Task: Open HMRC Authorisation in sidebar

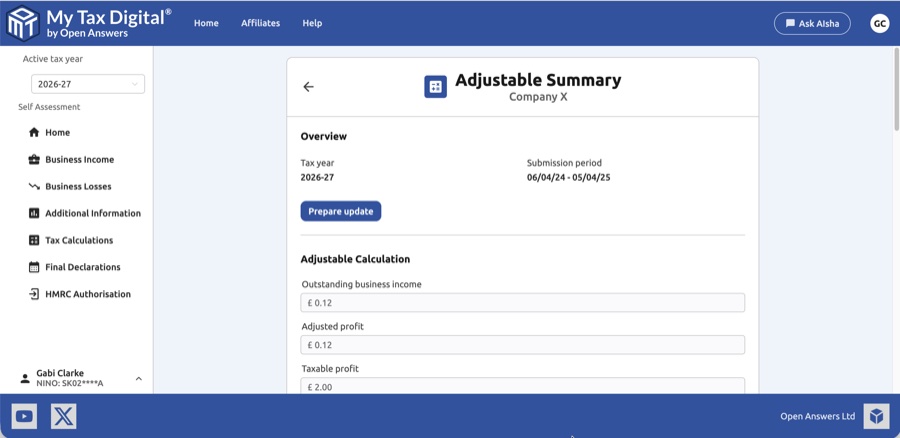Action: pyautogui.click(x=88, y=294)
